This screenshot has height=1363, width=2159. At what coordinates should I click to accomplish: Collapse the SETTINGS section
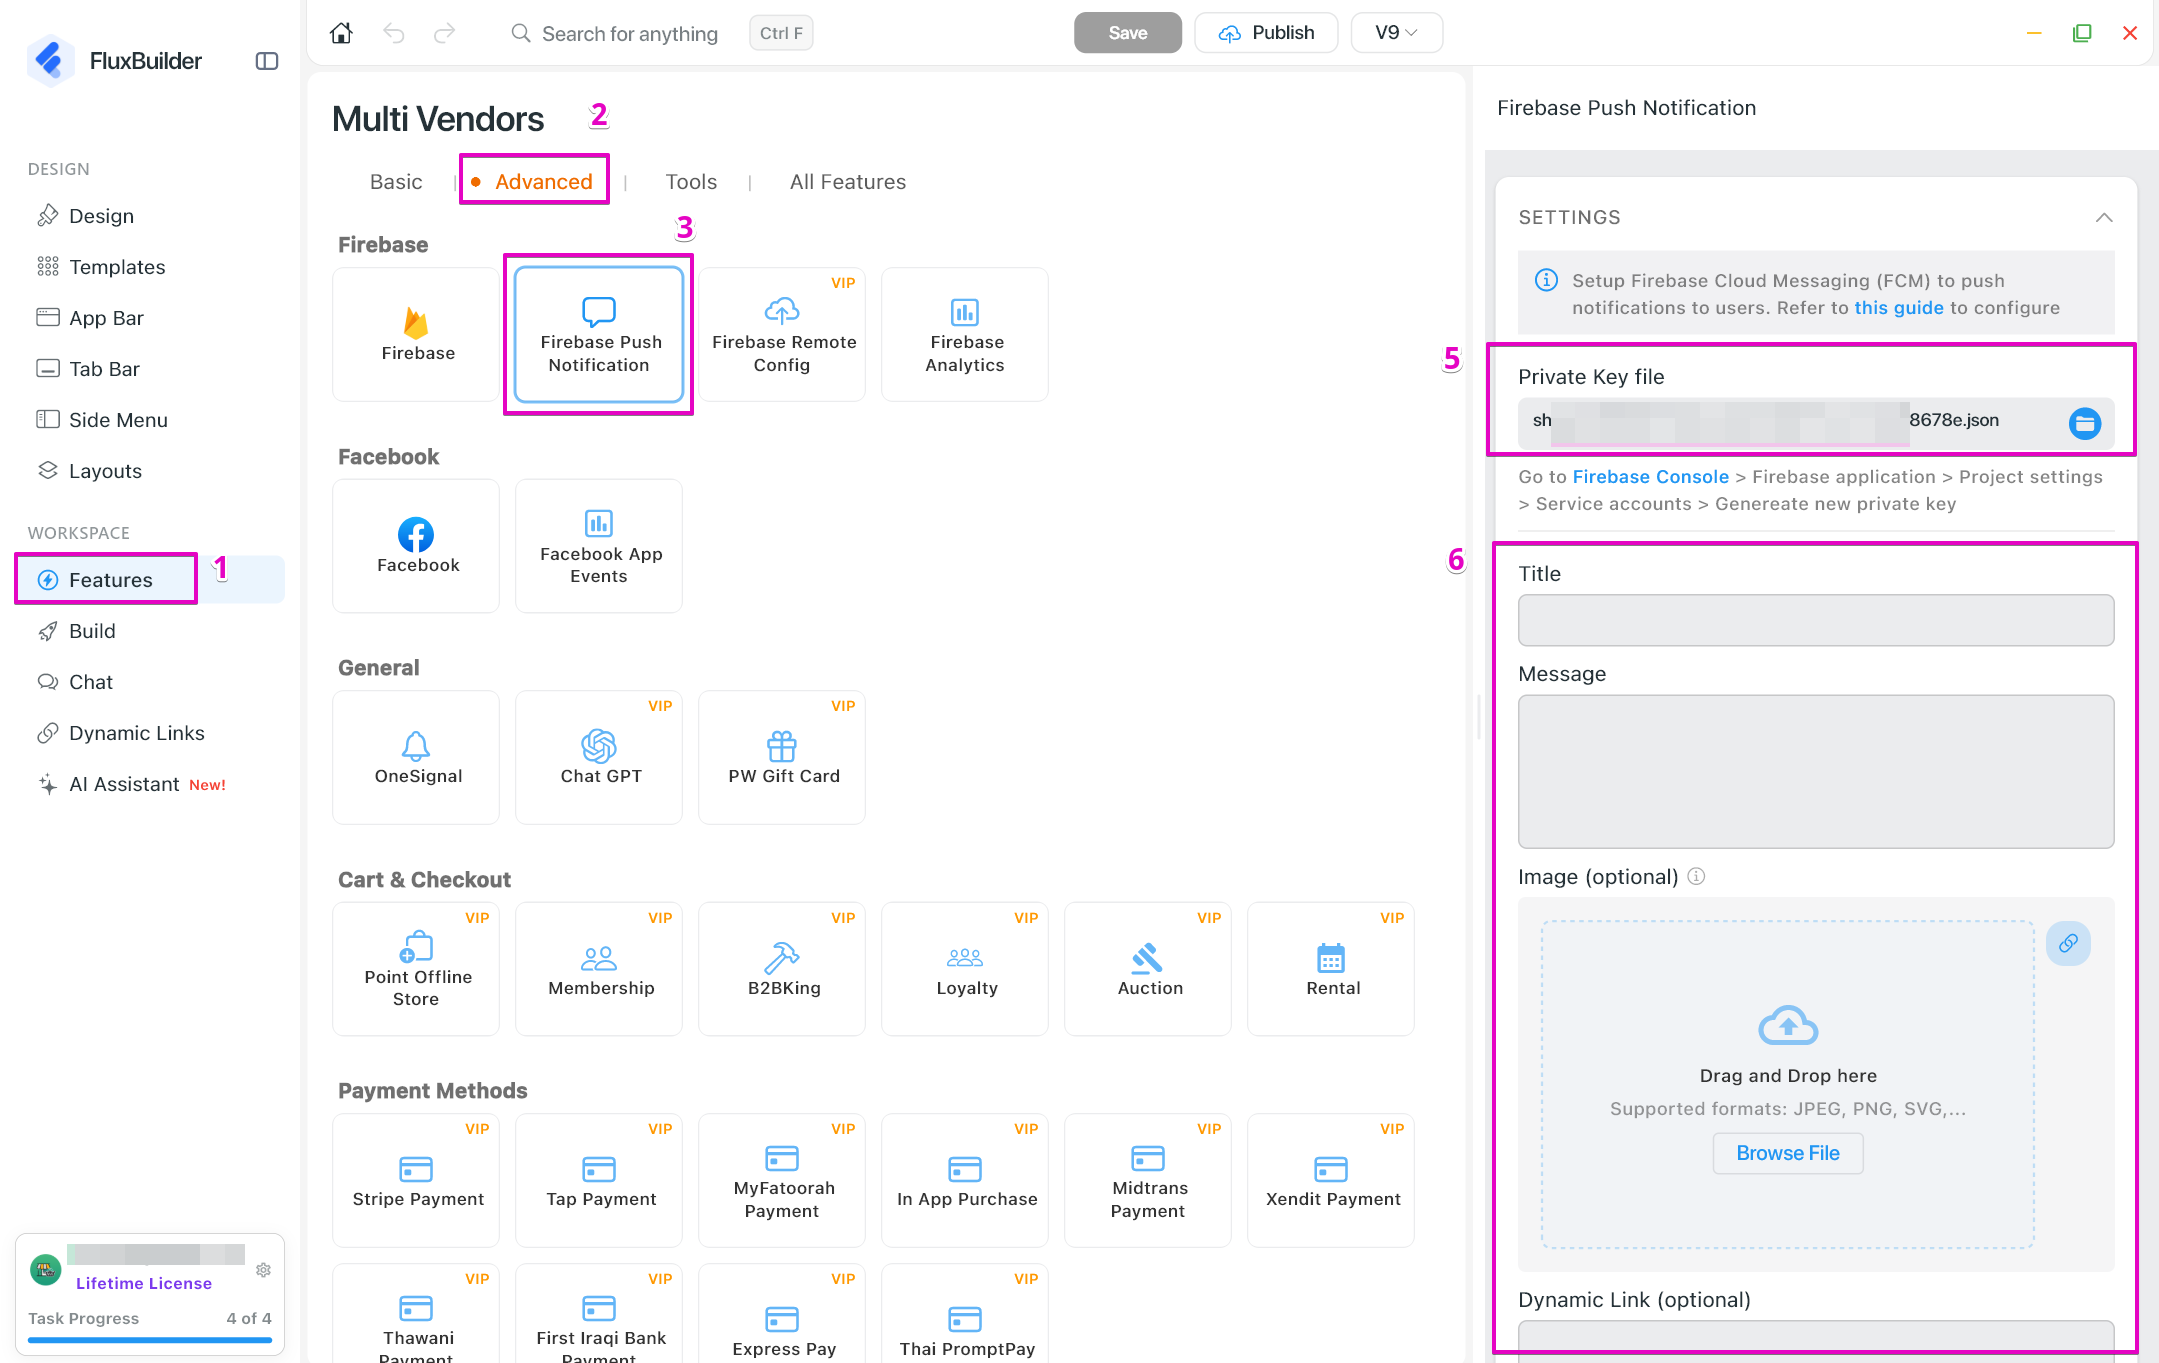(x=2104, y=217)
